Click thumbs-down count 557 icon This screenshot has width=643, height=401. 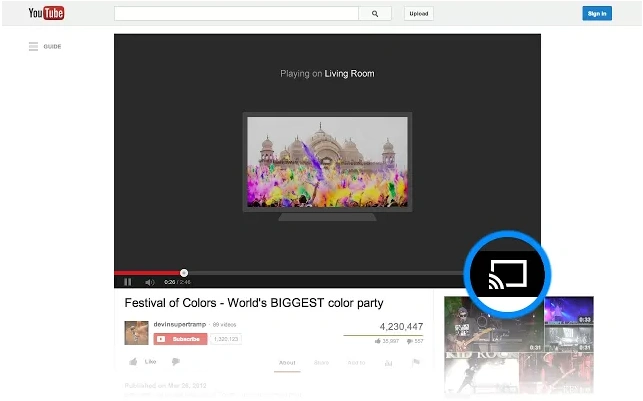point(409,341)
